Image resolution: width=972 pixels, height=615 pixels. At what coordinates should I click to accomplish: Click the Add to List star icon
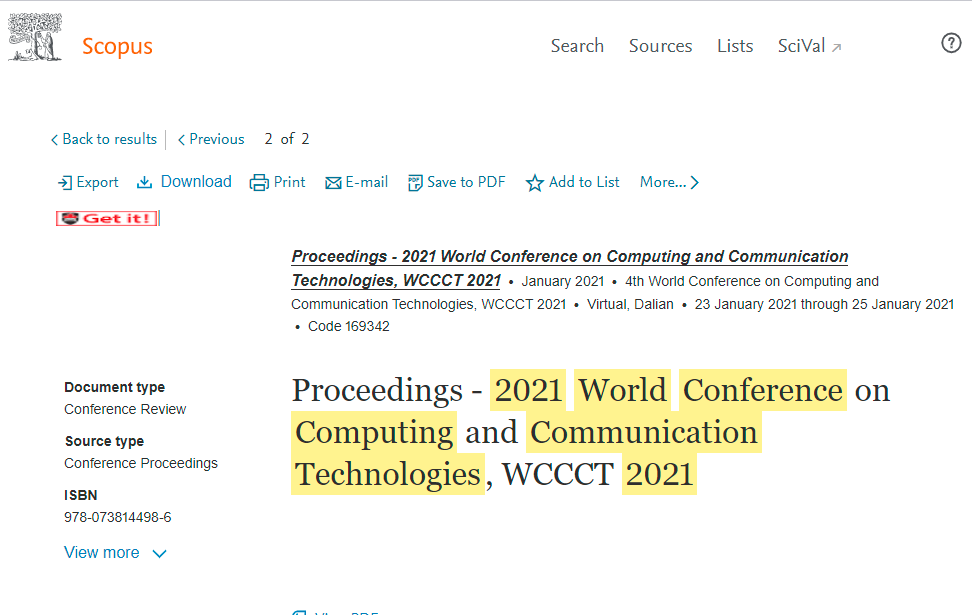point(534,183)
